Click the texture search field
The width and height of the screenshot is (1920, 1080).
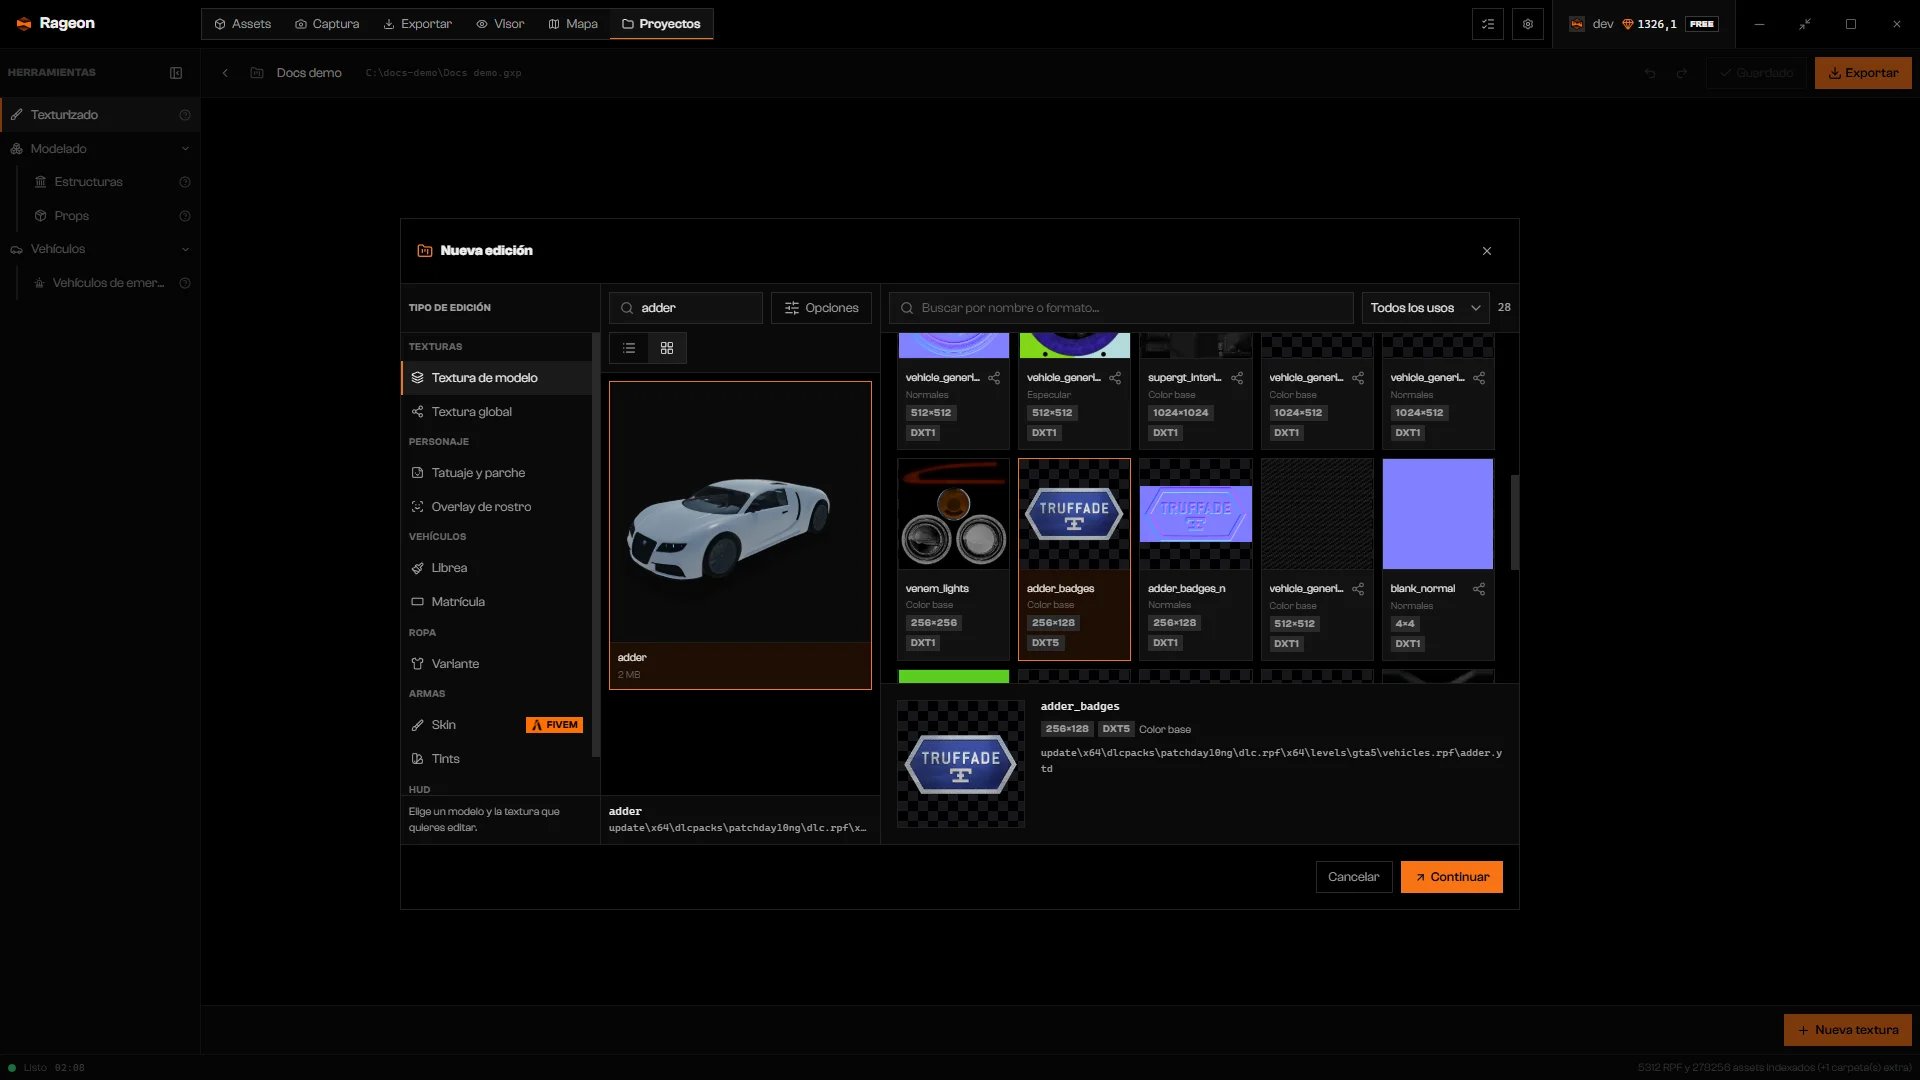pos(1120,308)
